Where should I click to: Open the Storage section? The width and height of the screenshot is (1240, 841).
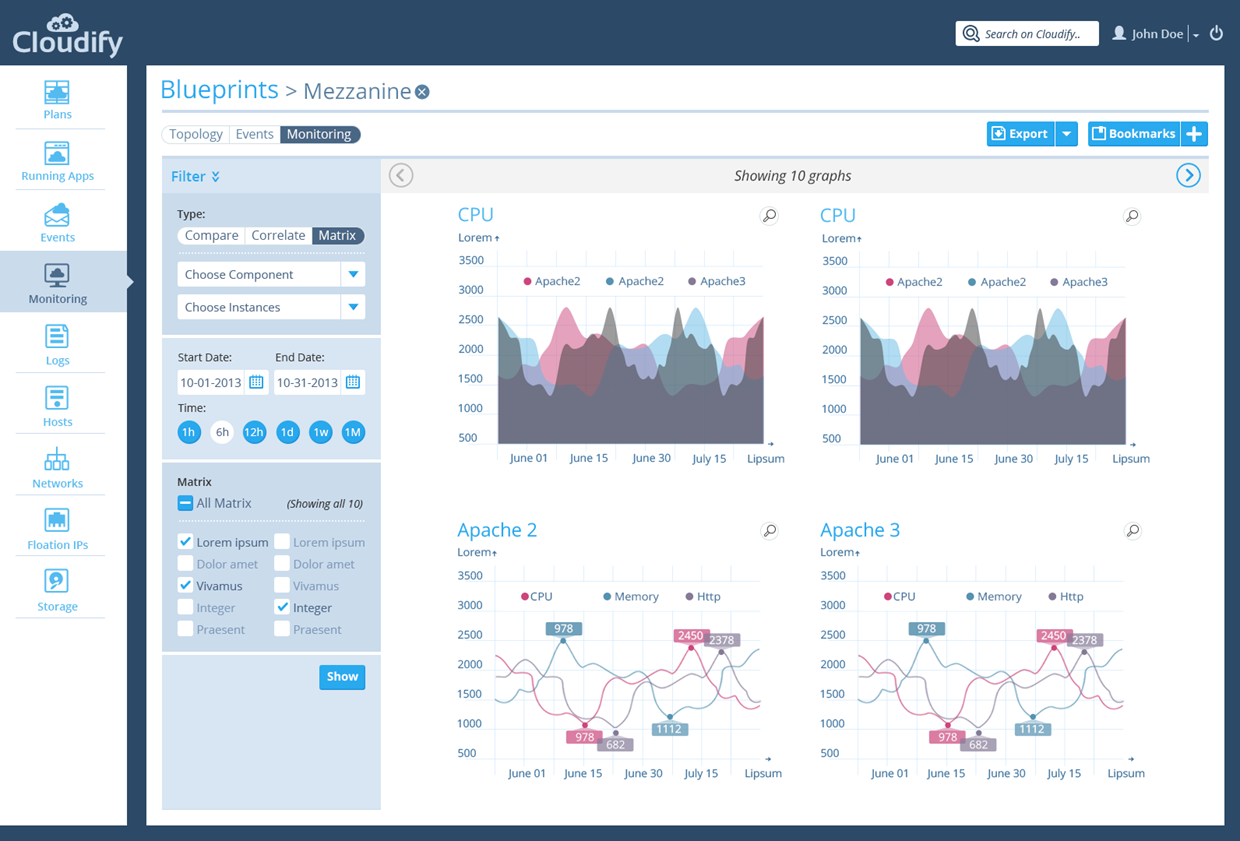[x=57, y=590]
